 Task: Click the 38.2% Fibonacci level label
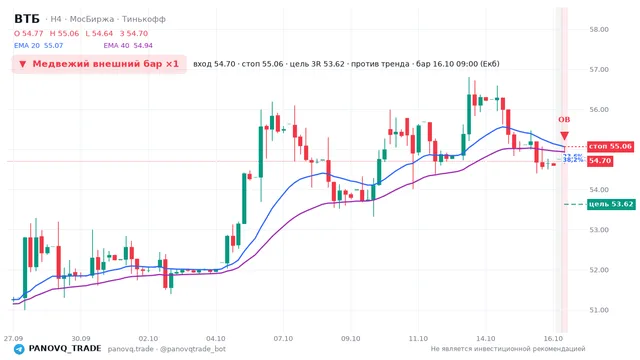point(573,160)
